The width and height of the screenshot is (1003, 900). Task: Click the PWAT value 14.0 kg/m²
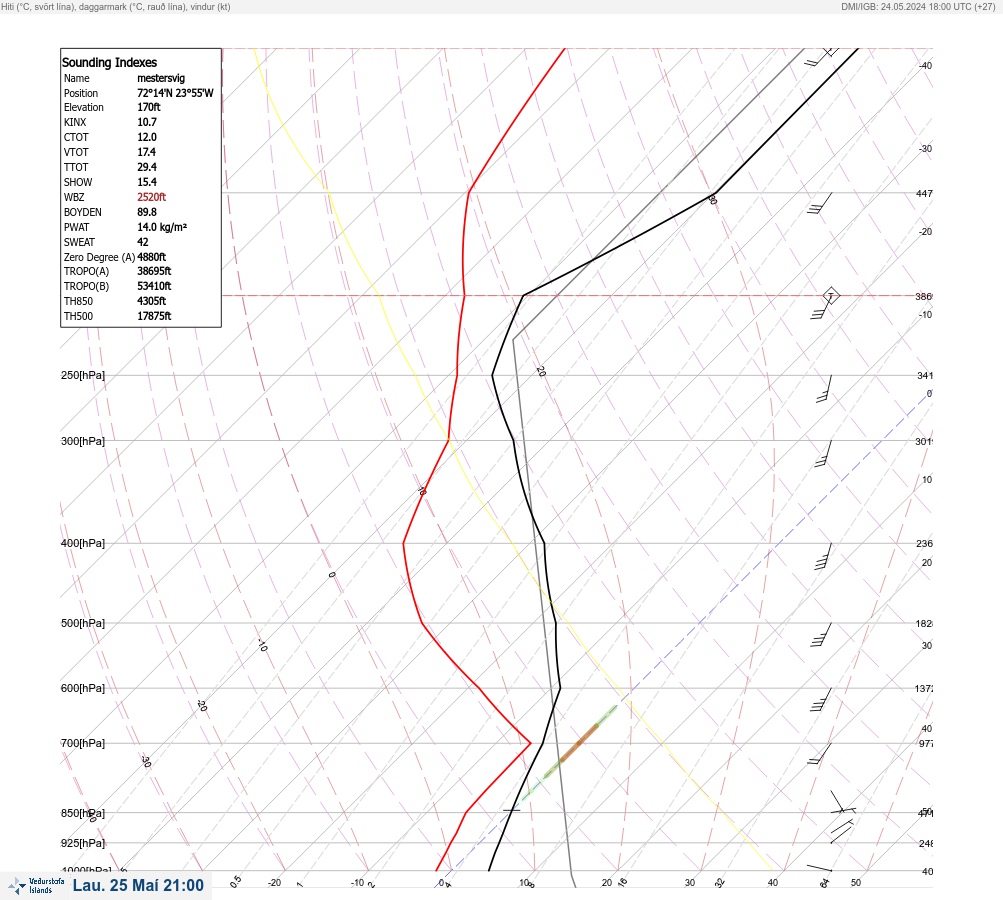(x=162, y=227)
